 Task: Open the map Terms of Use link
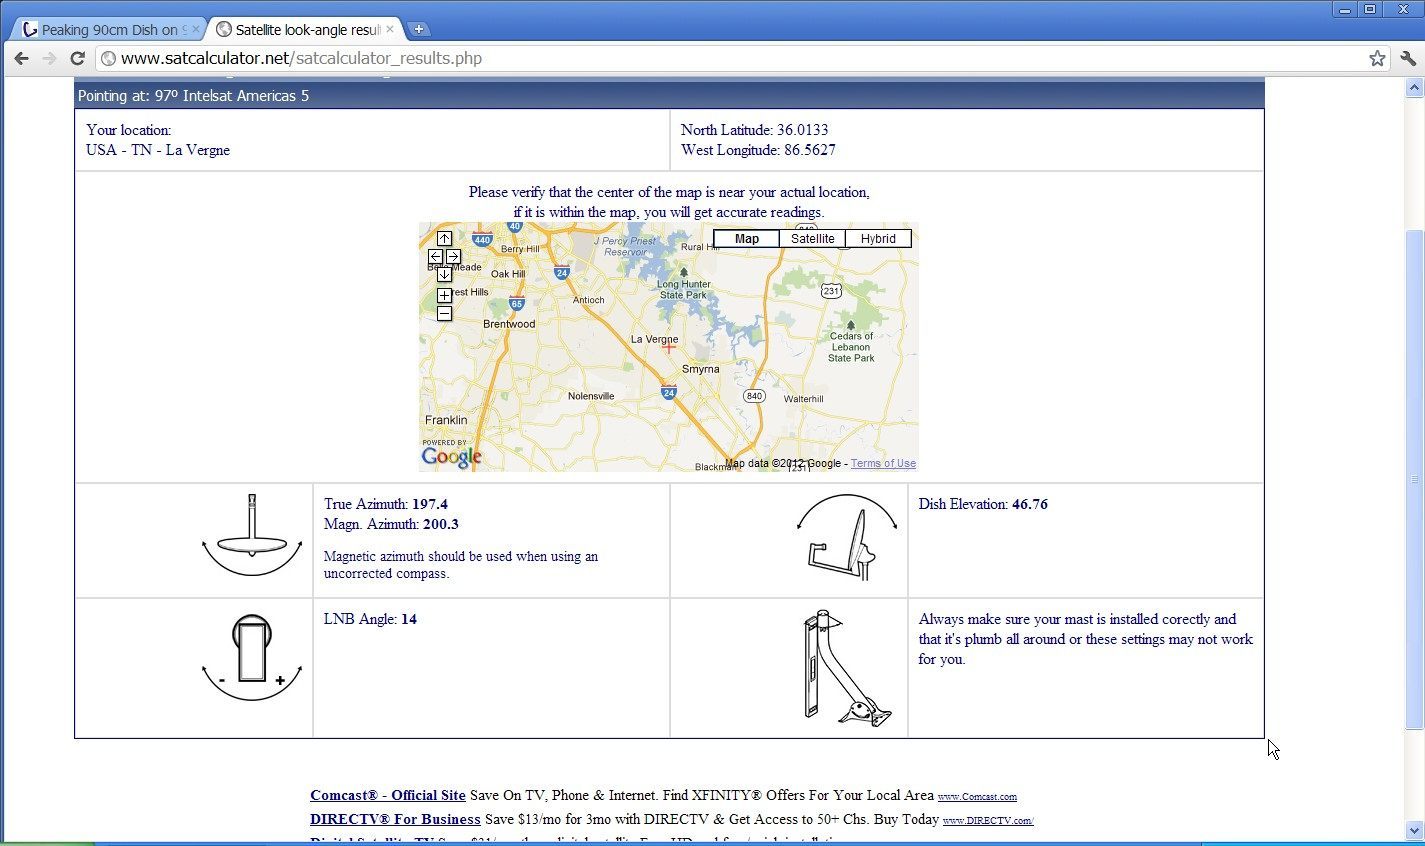coord(883,463)
